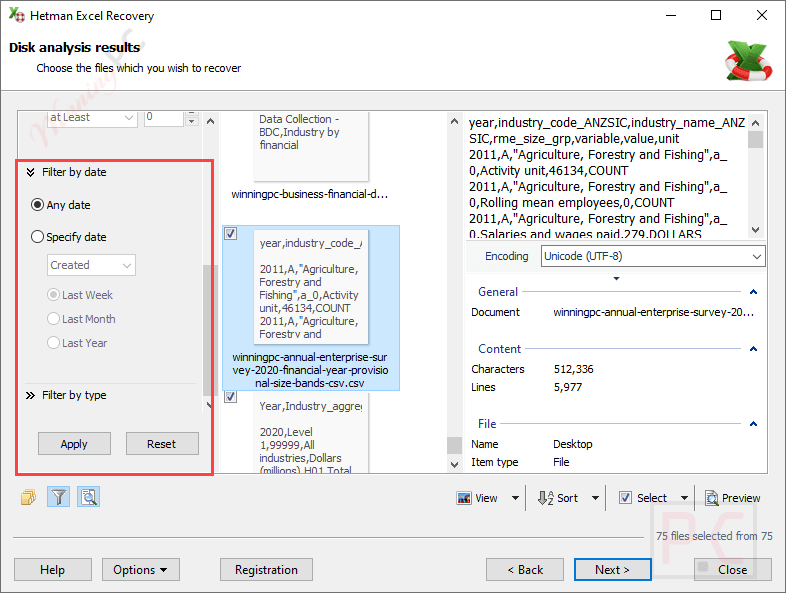The height and width of the screenshot is (593, 786).
Task: Click the Name value Desktop
Action: [572, 444]
